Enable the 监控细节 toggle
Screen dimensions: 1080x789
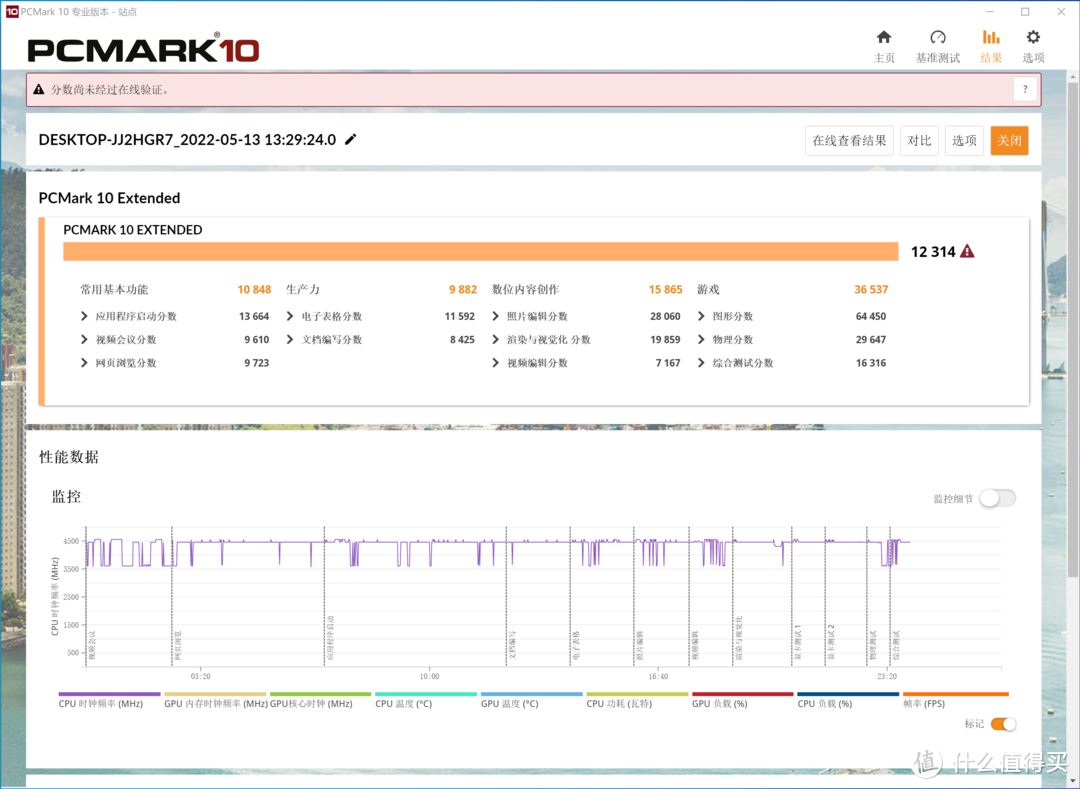click(997, 497)
